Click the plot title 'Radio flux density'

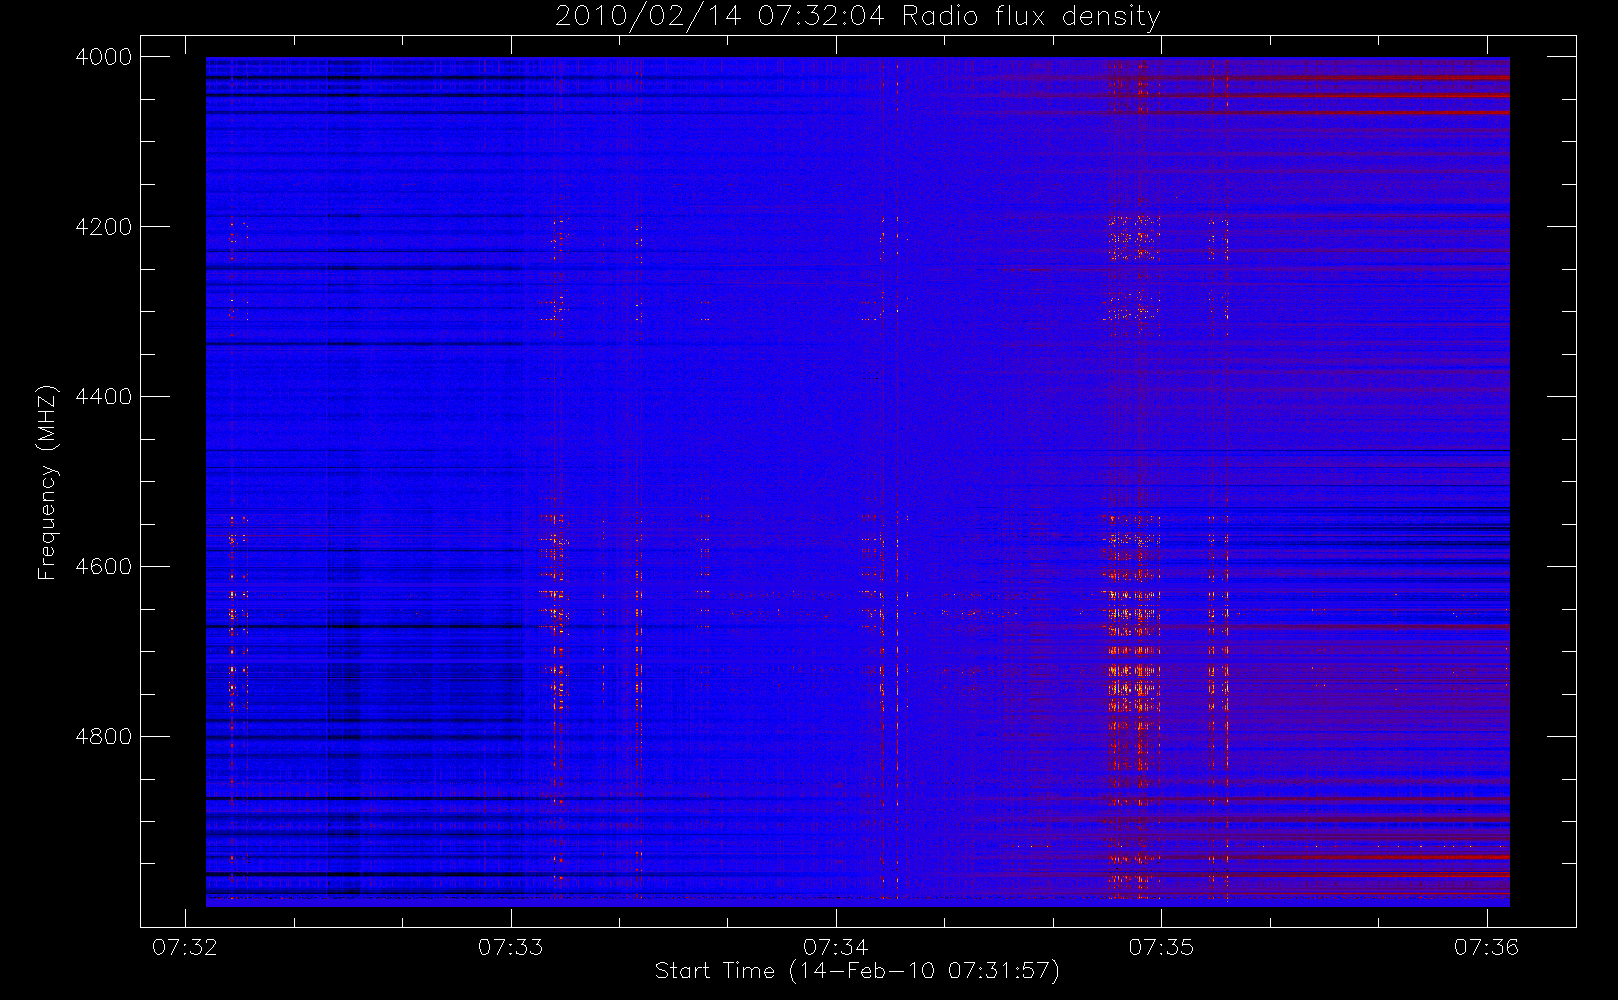click(x=1030, y=17)
